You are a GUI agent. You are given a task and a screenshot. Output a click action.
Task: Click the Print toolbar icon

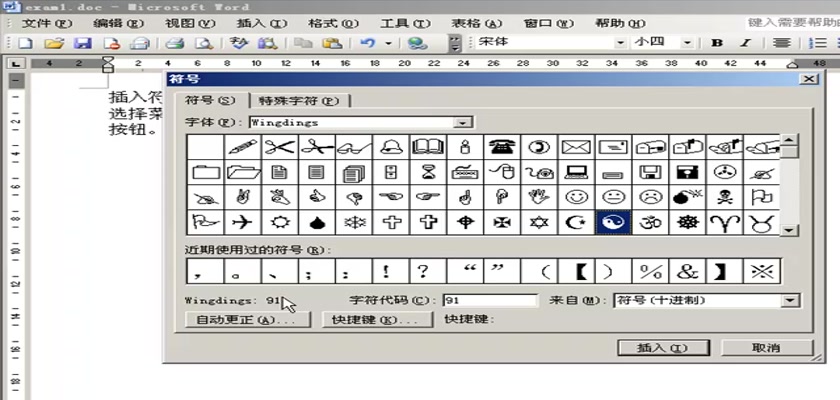pos(175,43)
